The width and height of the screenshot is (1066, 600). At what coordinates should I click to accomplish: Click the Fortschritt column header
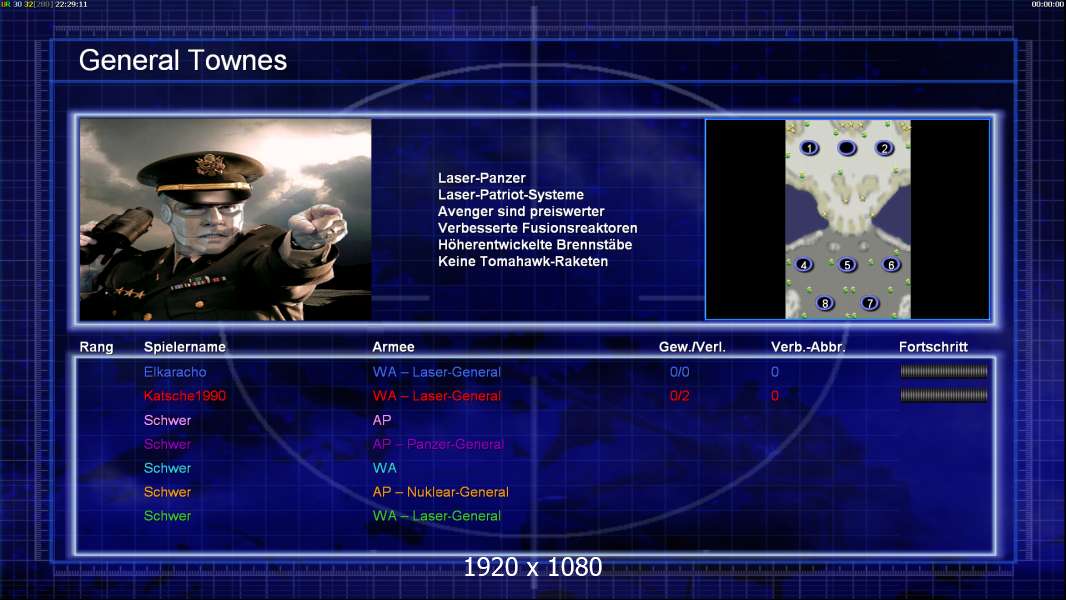[x=933, y=347]
